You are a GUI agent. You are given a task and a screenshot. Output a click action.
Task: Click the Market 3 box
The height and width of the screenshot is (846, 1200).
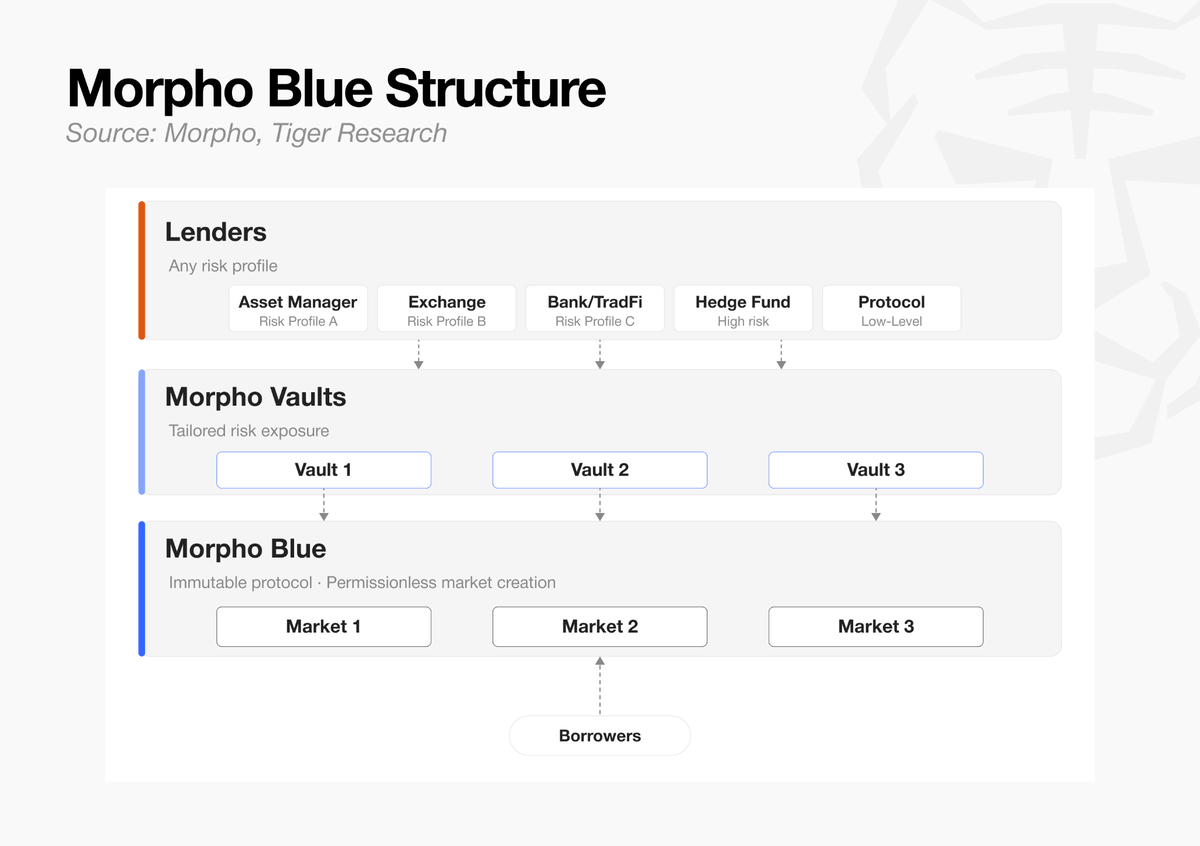[876, 627]
